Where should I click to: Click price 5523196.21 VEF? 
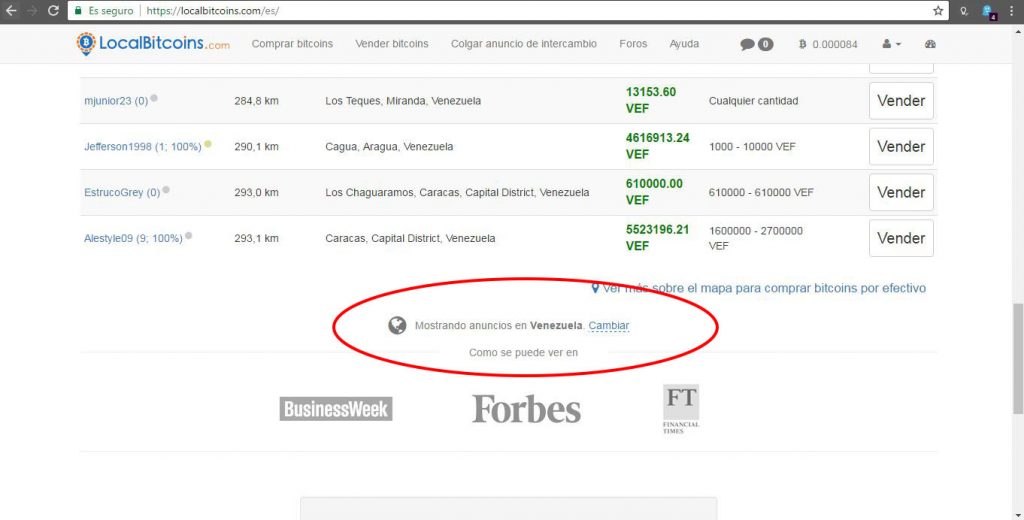click(657, 237)
